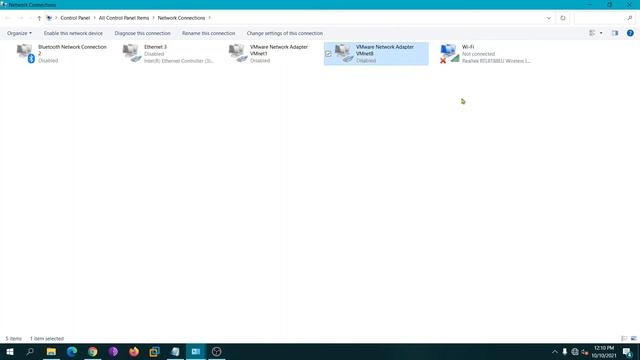Toggle the preview pane button
This screenshot has height=360, width=640.
(615, 33)
